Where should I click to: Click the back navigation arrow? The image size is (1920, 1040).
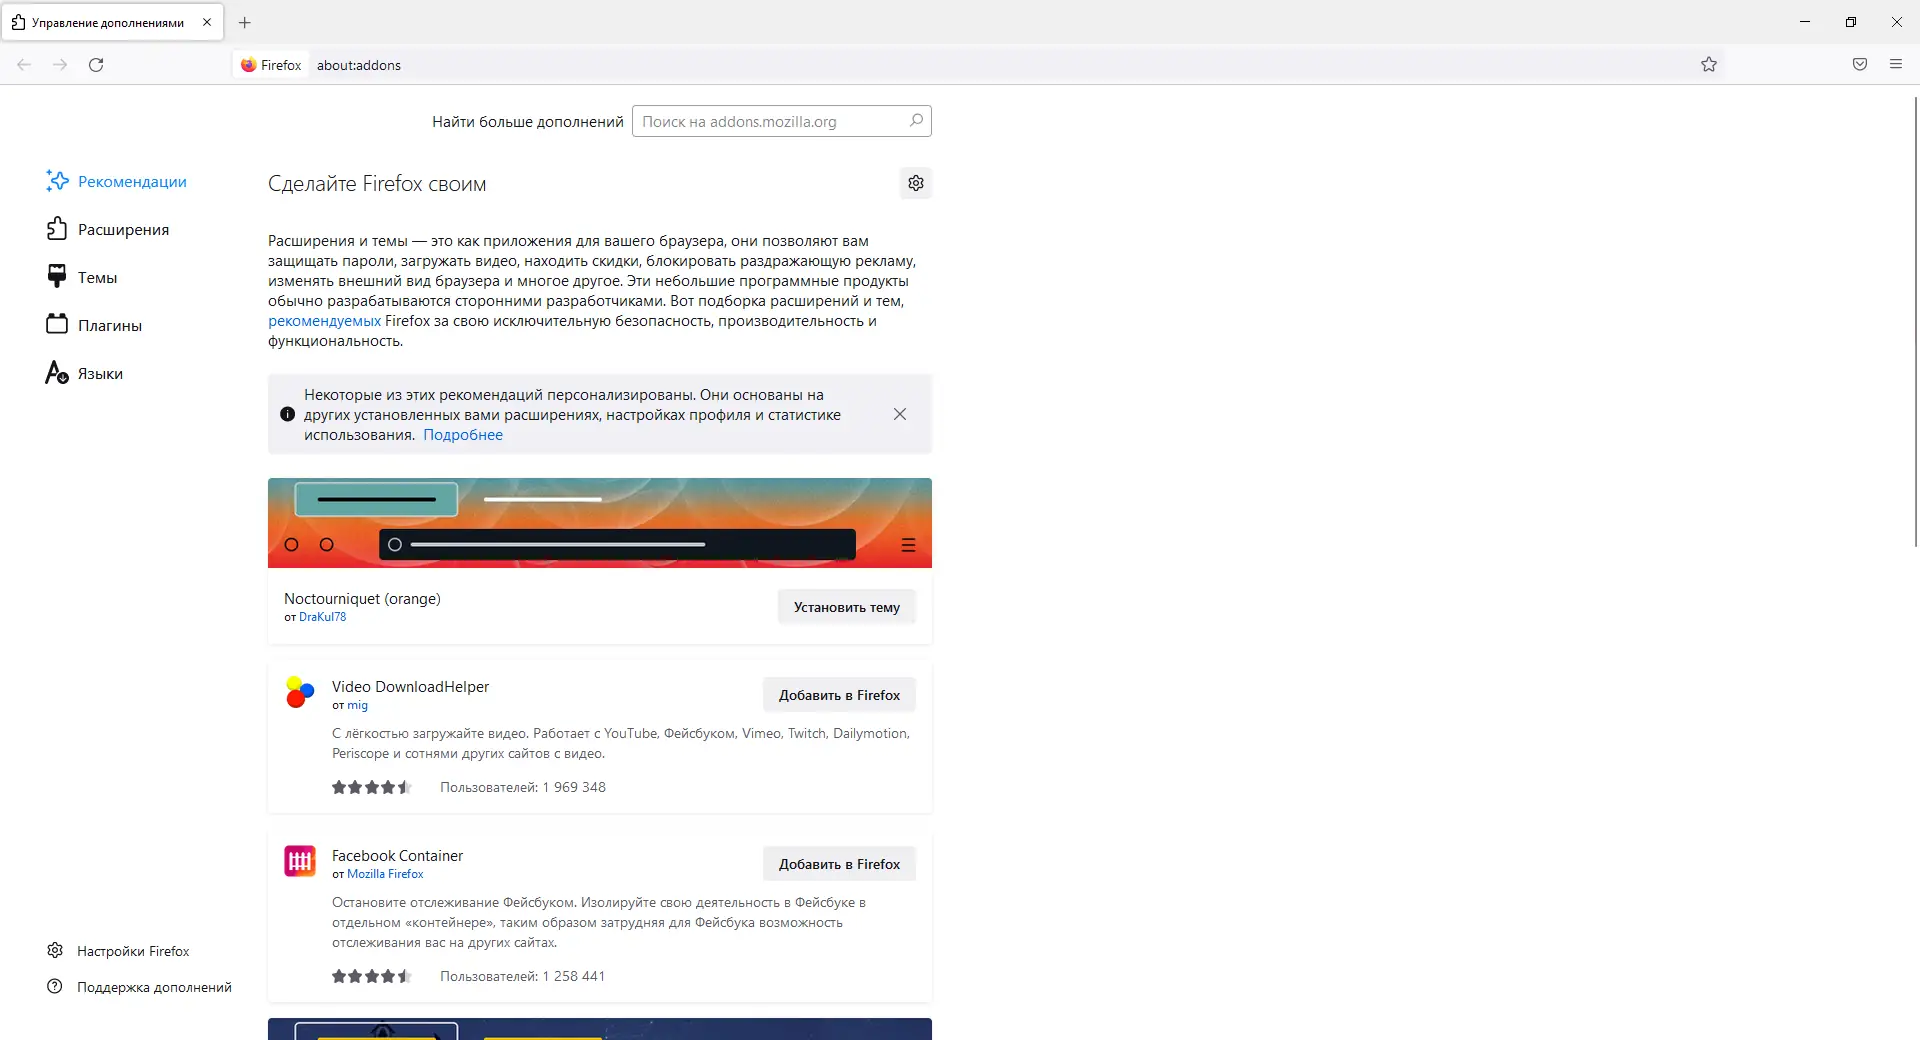(23, 64)
